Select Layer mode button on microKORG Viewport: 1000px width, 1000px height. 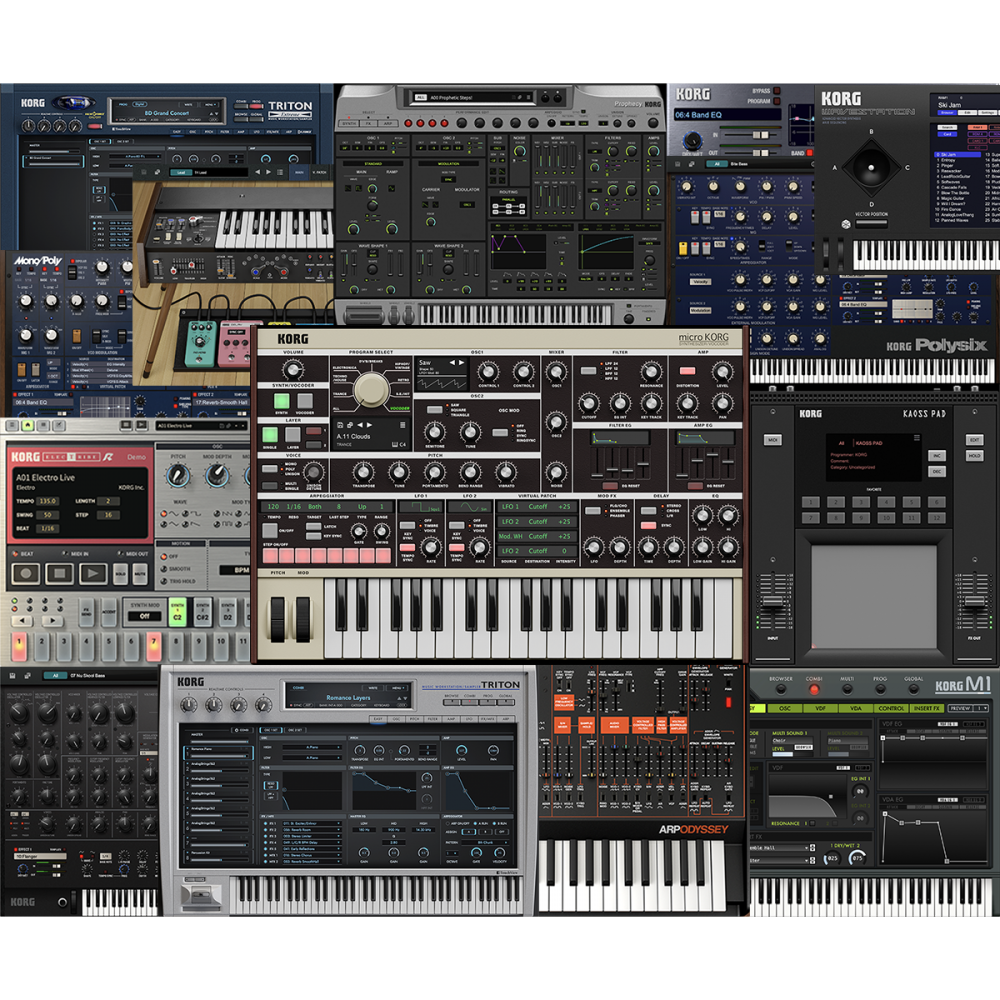point(293,434)
